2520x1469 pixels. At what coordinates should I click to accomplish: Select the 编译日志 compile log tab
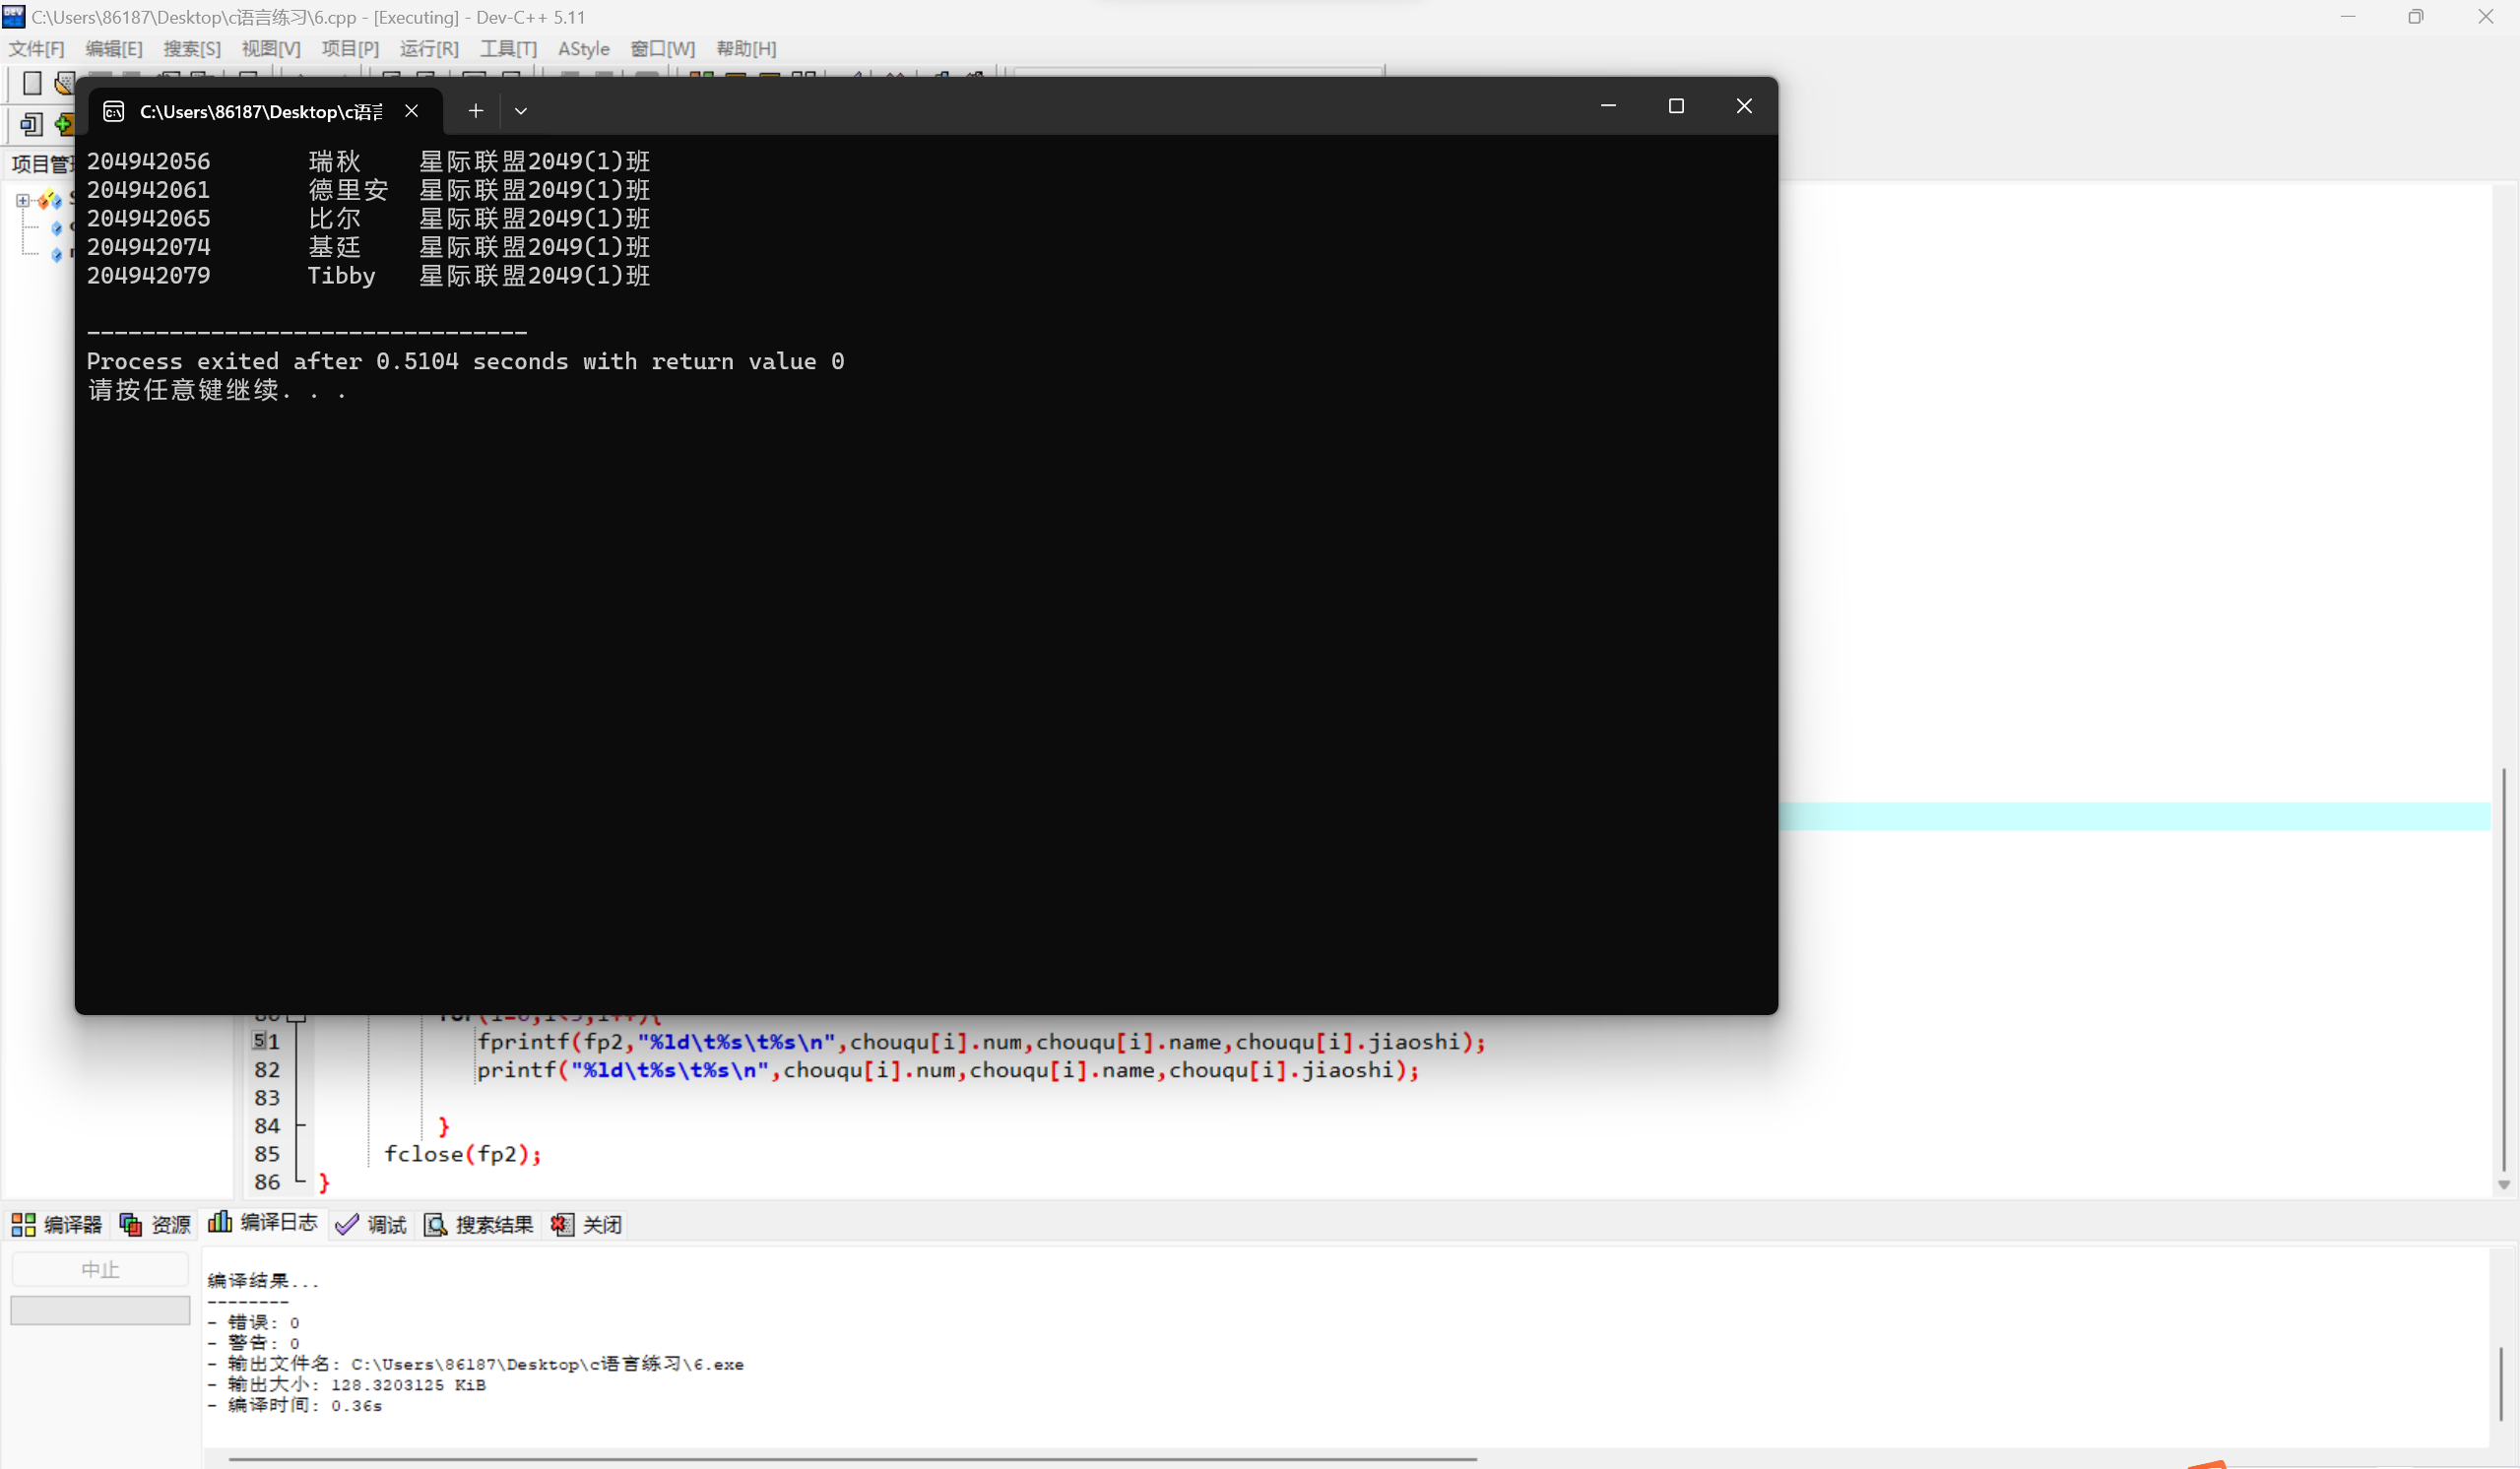263,1222
